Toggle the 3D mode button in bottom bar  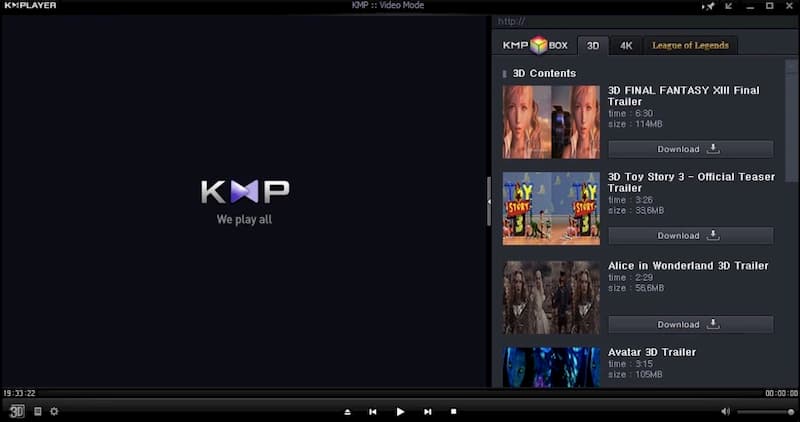(x=17, y=411)
